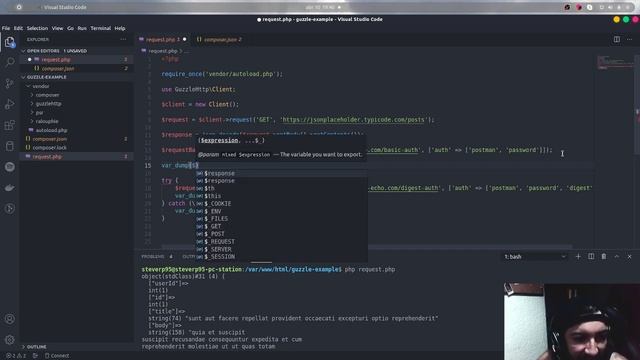Click the request.php breadcrumb
640x360 pixels.
tap(162, 51)
